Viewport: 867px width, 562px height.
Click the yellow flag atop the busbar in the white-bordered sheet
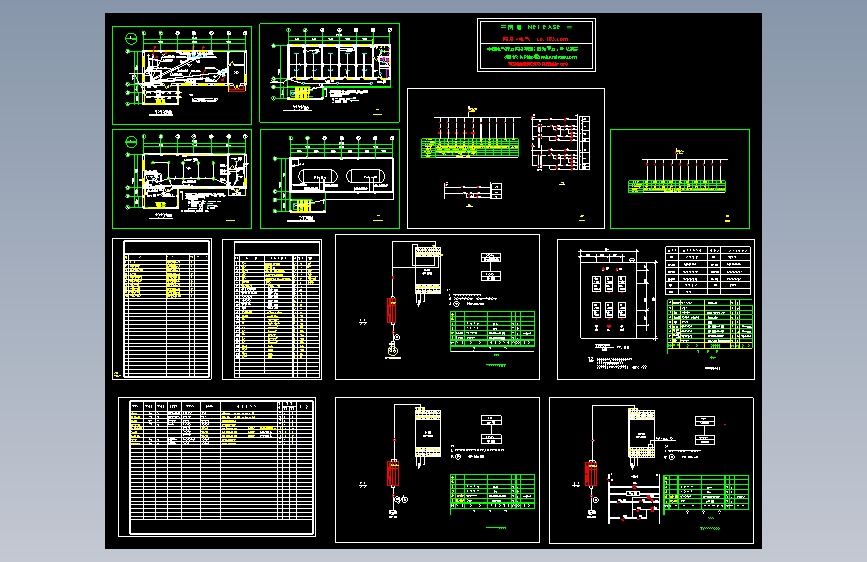coord(472,110)
